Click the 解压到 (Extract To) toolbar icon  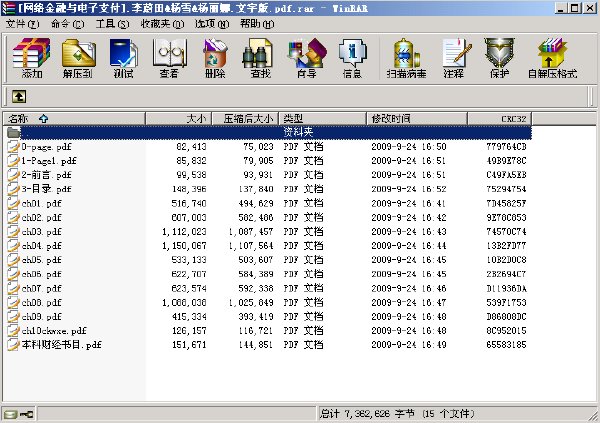(78, 58)
